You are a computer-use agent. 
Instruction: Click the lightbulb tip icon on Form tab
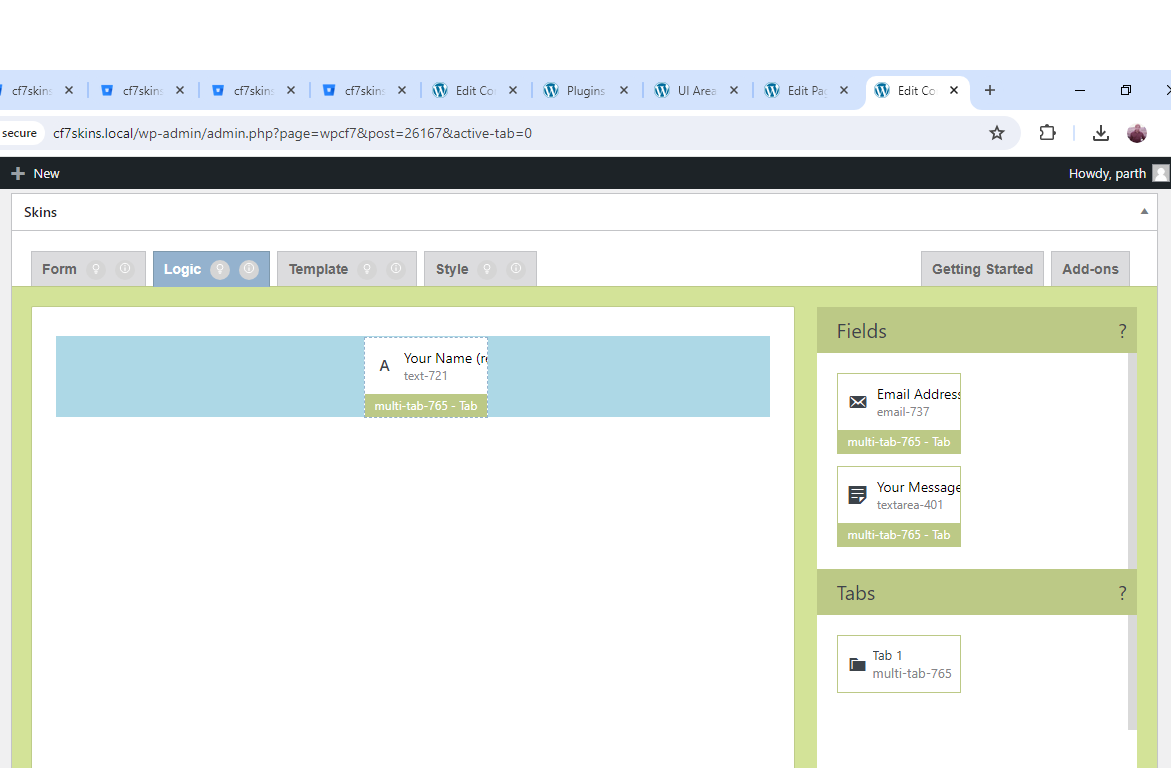tap(96, 269)
